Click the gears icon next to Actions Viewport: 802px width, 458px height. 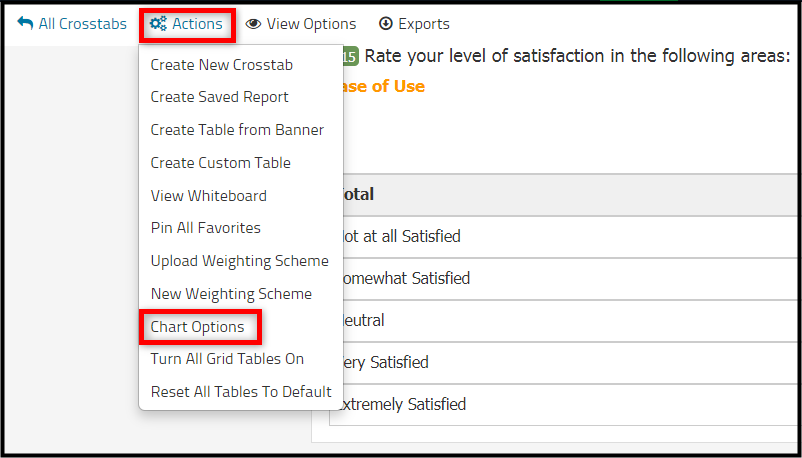click(158, 24)
